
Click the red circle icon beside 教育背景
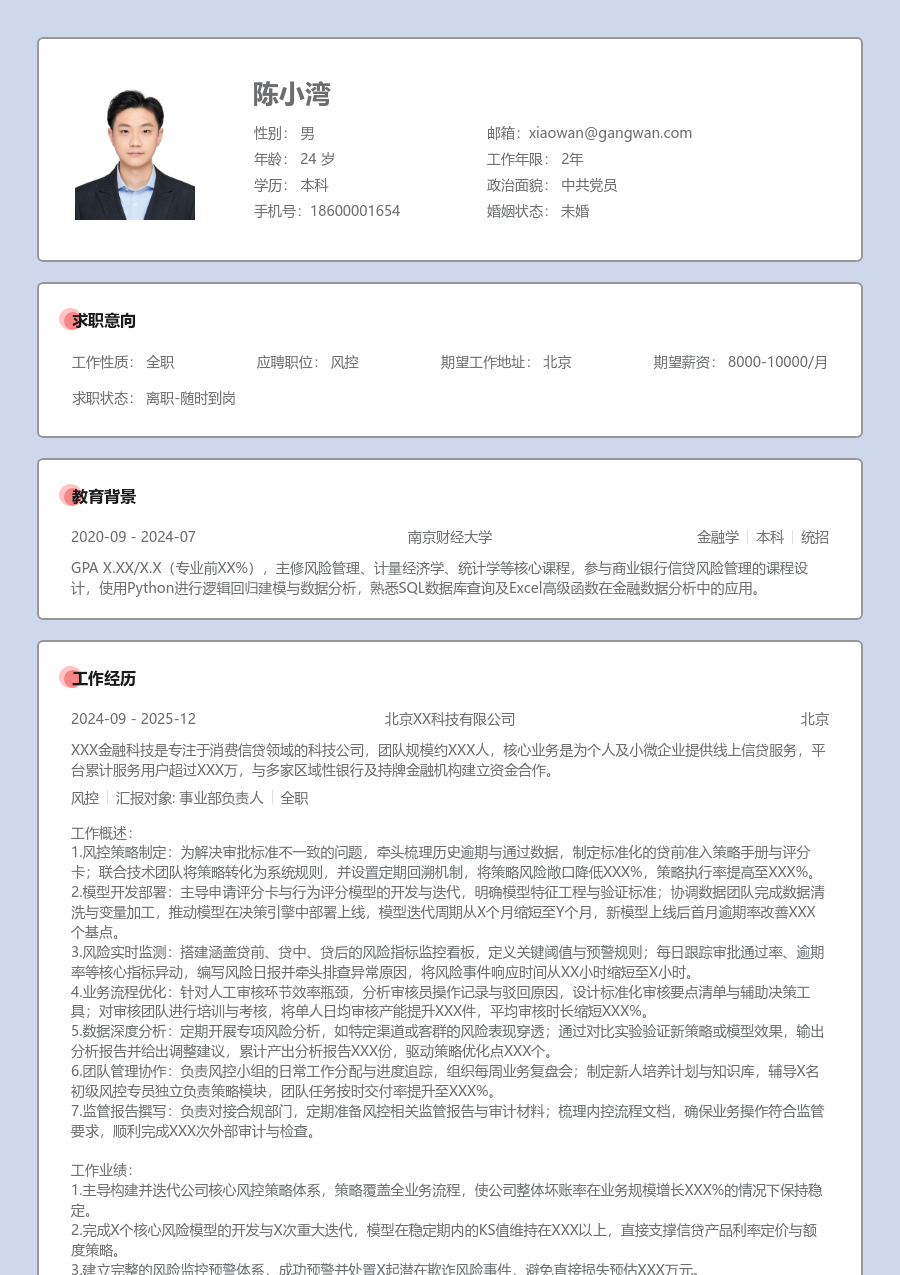point(68,496)
